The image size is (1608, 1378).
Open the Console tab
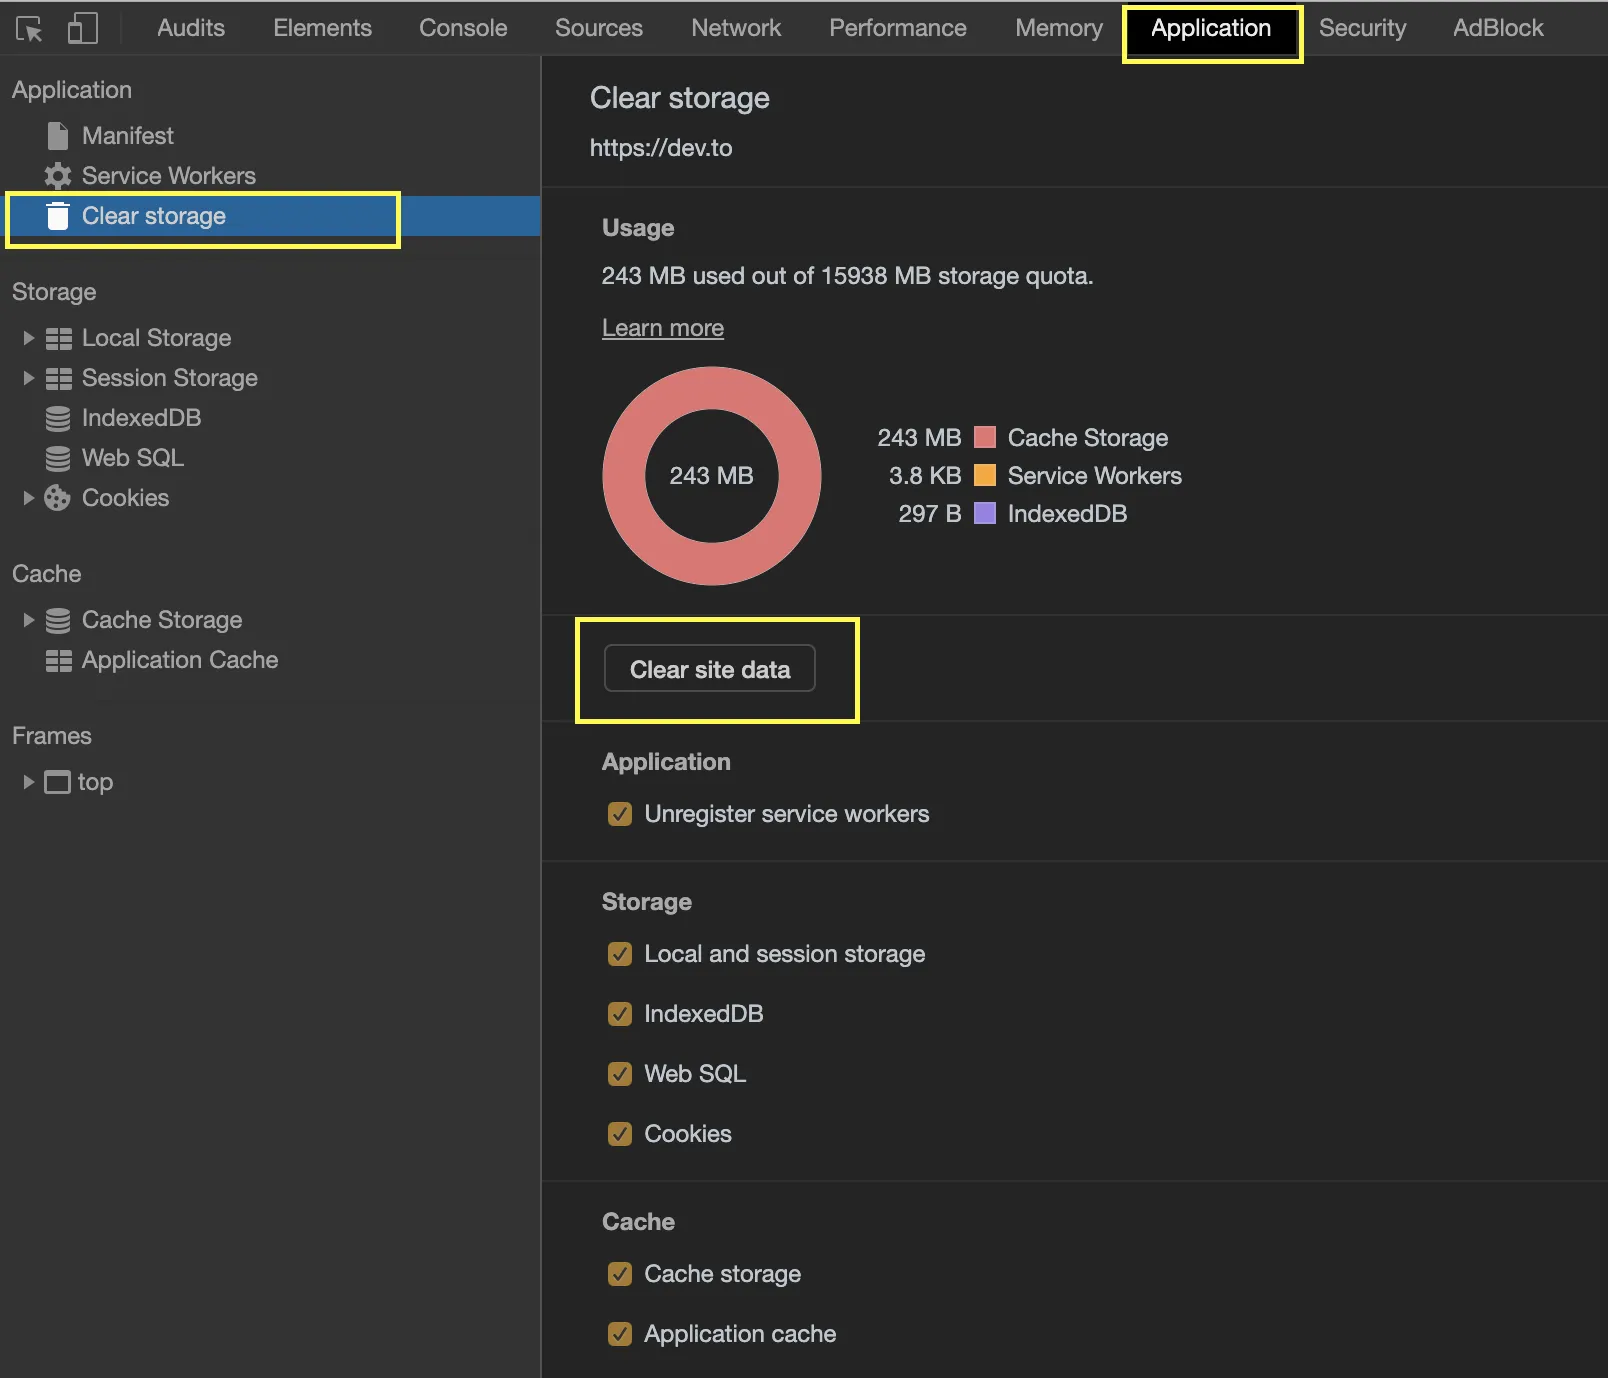coord(463,28)
